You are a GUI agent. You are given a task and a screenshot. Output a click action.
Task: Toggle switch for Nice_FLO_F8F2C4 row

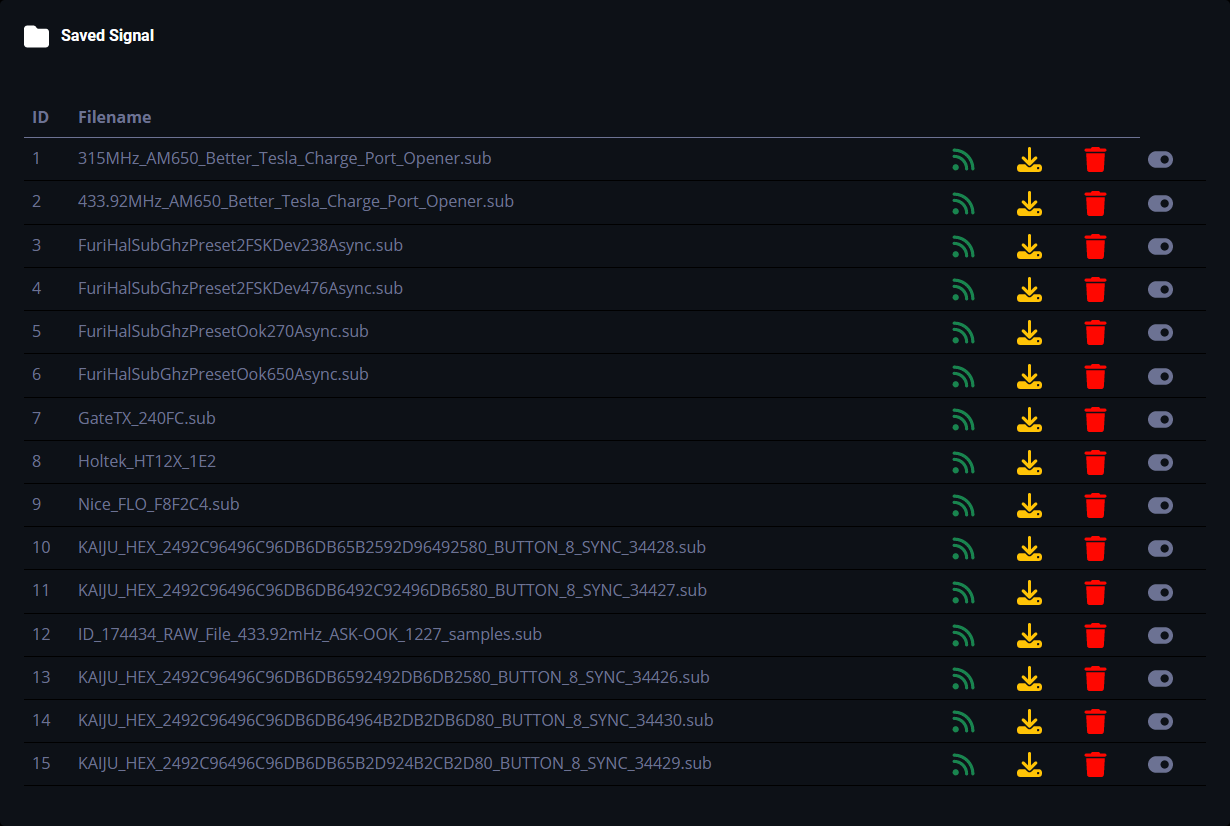pyautogui.click(x=1160, y=505)
